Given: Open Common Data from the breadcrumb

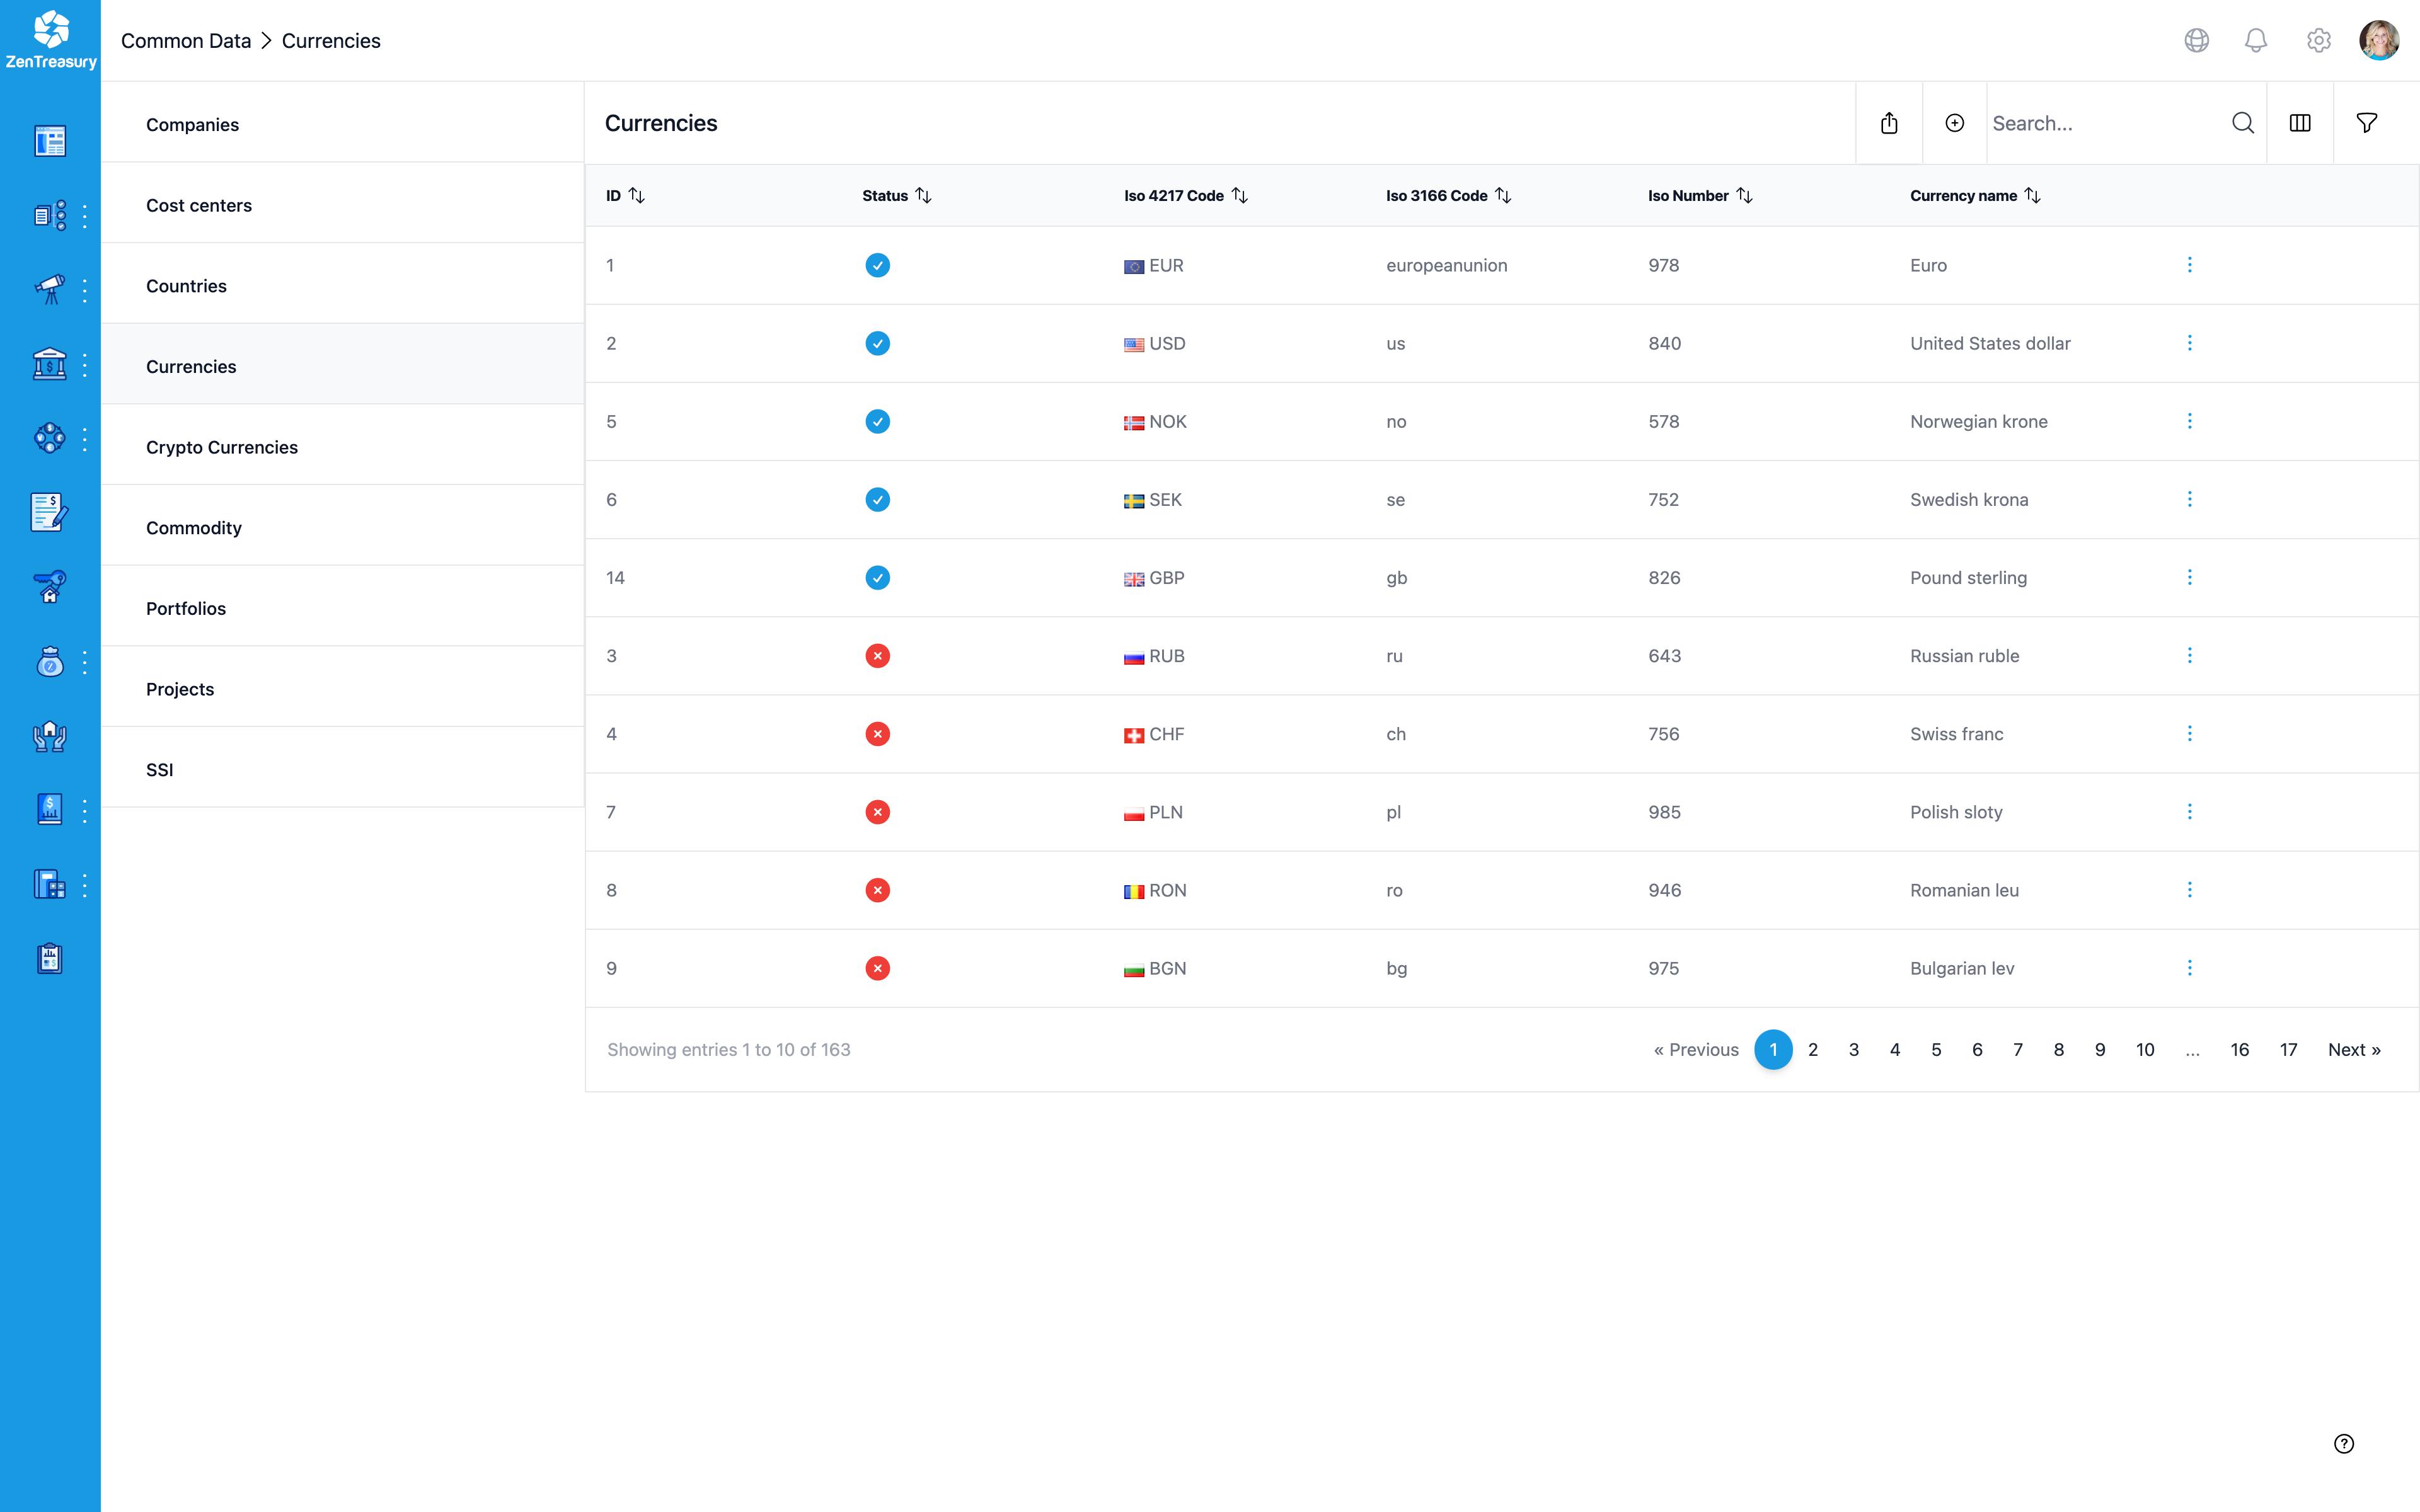Looking at the screenshot, I should pyautogui.click(x=186, y=40).
